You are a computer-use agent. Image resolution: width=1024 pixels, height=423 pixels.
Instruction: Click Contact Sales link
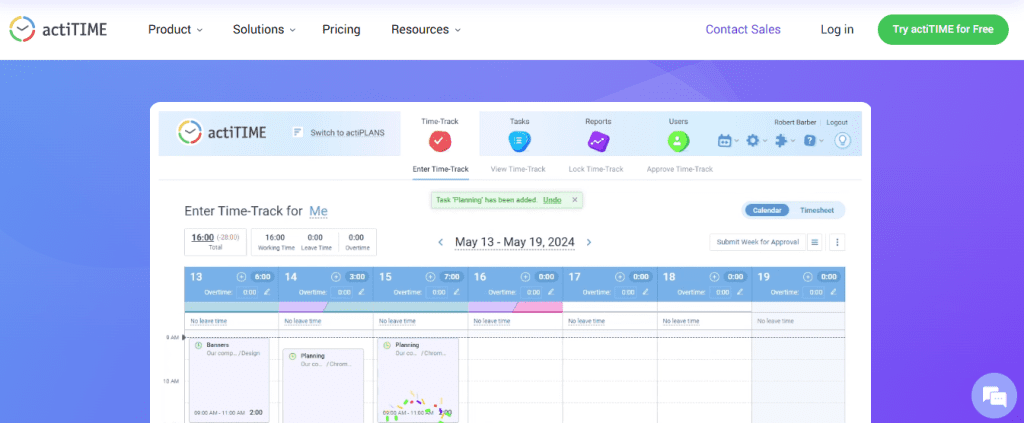[743, 29]
